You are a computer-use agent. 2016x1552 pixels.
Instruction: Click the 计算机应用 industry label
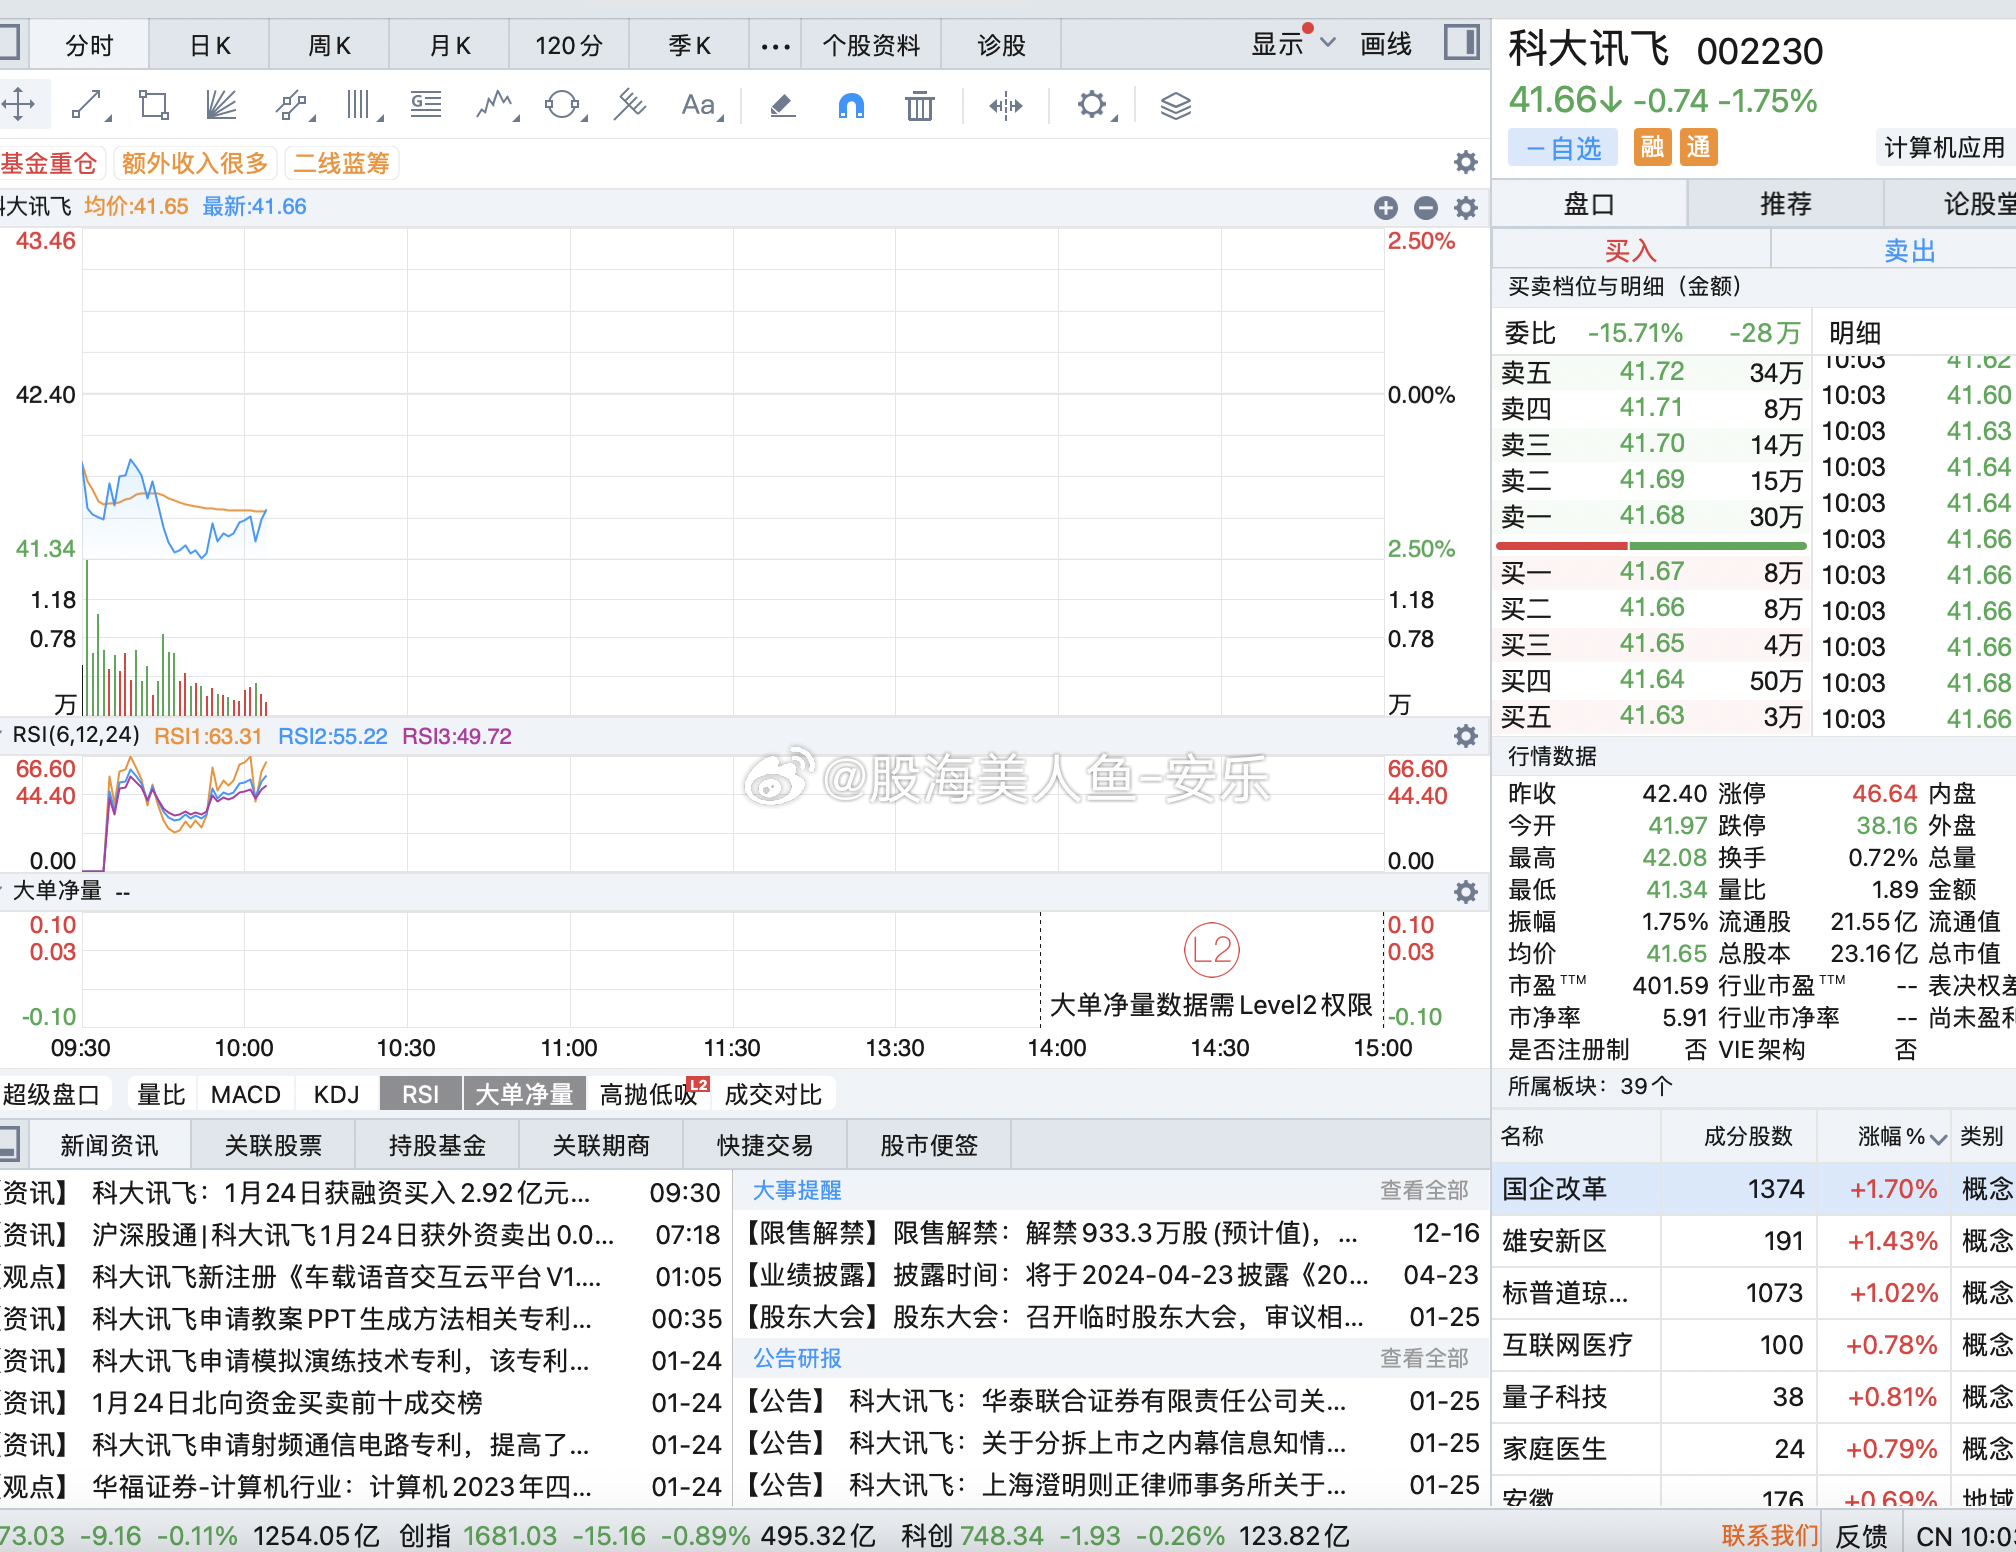[1944, 148]
